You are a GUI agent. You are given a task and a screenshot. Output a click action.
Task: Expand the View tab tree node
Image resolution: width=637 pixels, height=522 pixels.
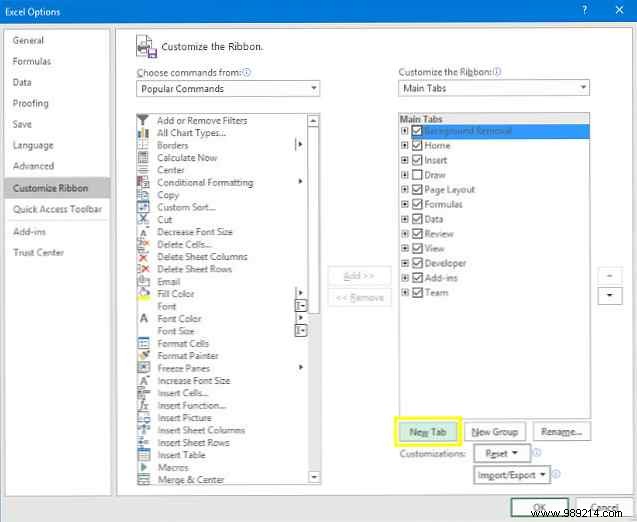404,248
